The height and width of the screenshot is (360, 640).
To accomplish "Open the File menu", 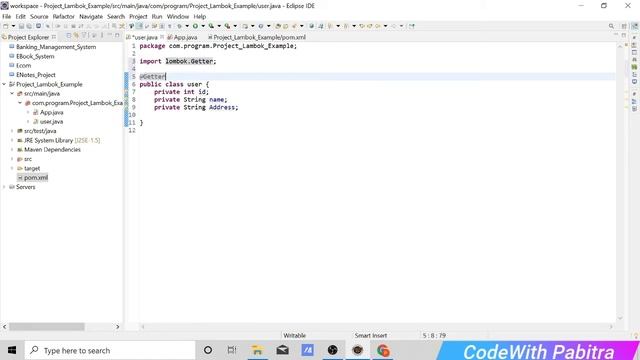I will point(7,16).
